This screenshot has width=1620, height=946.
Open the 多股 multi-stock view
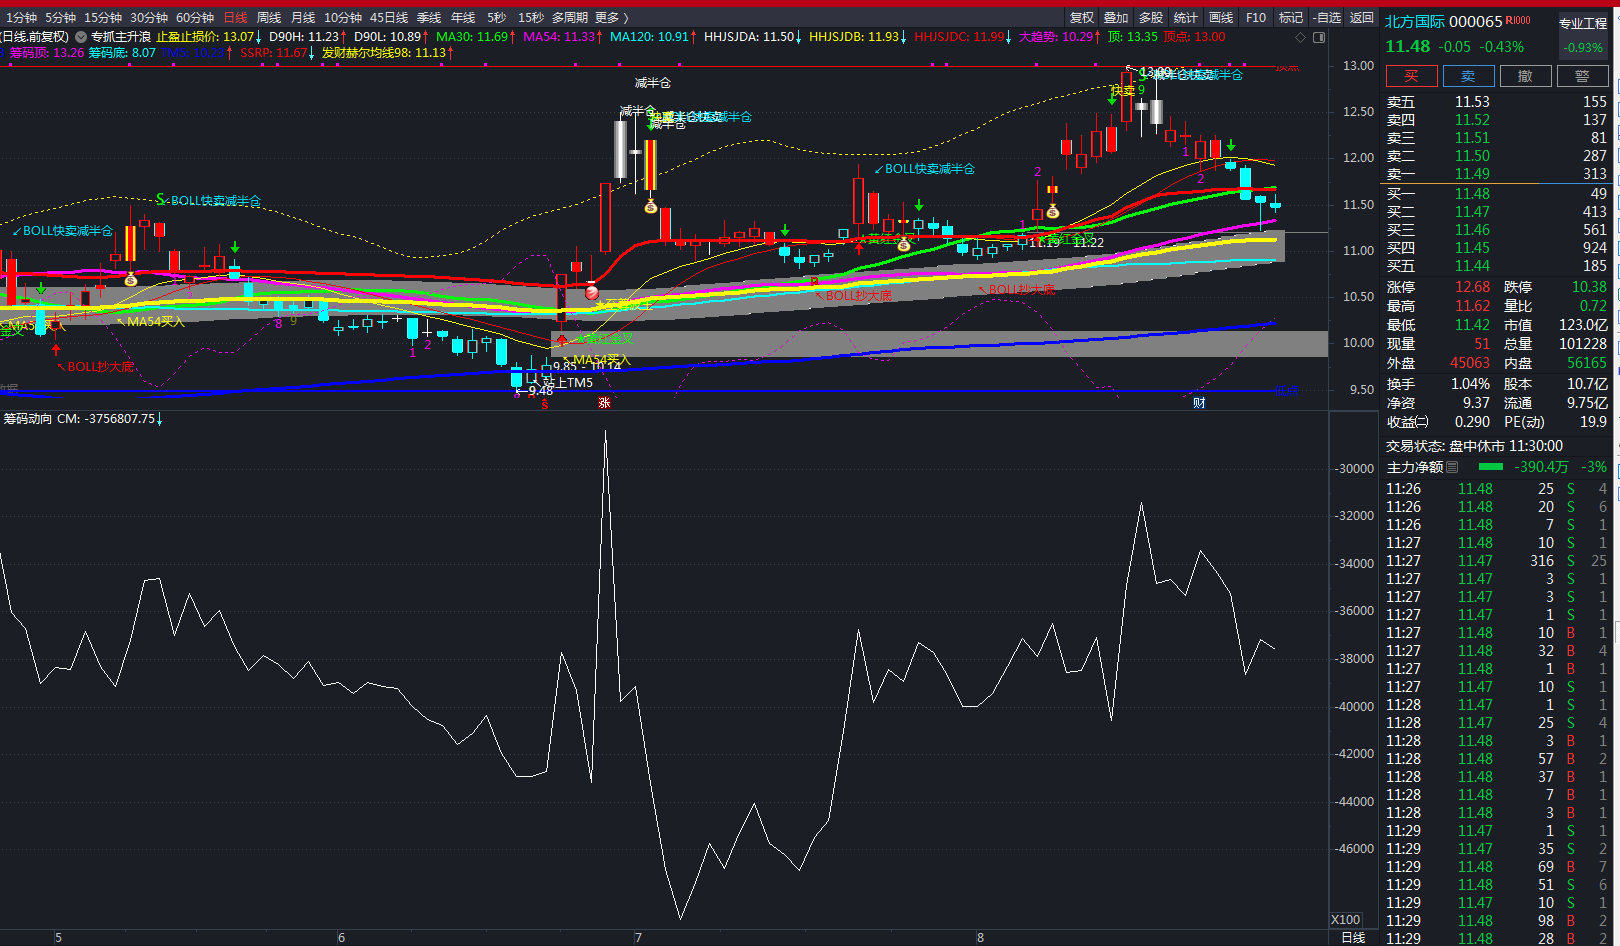click(1151, 18)
